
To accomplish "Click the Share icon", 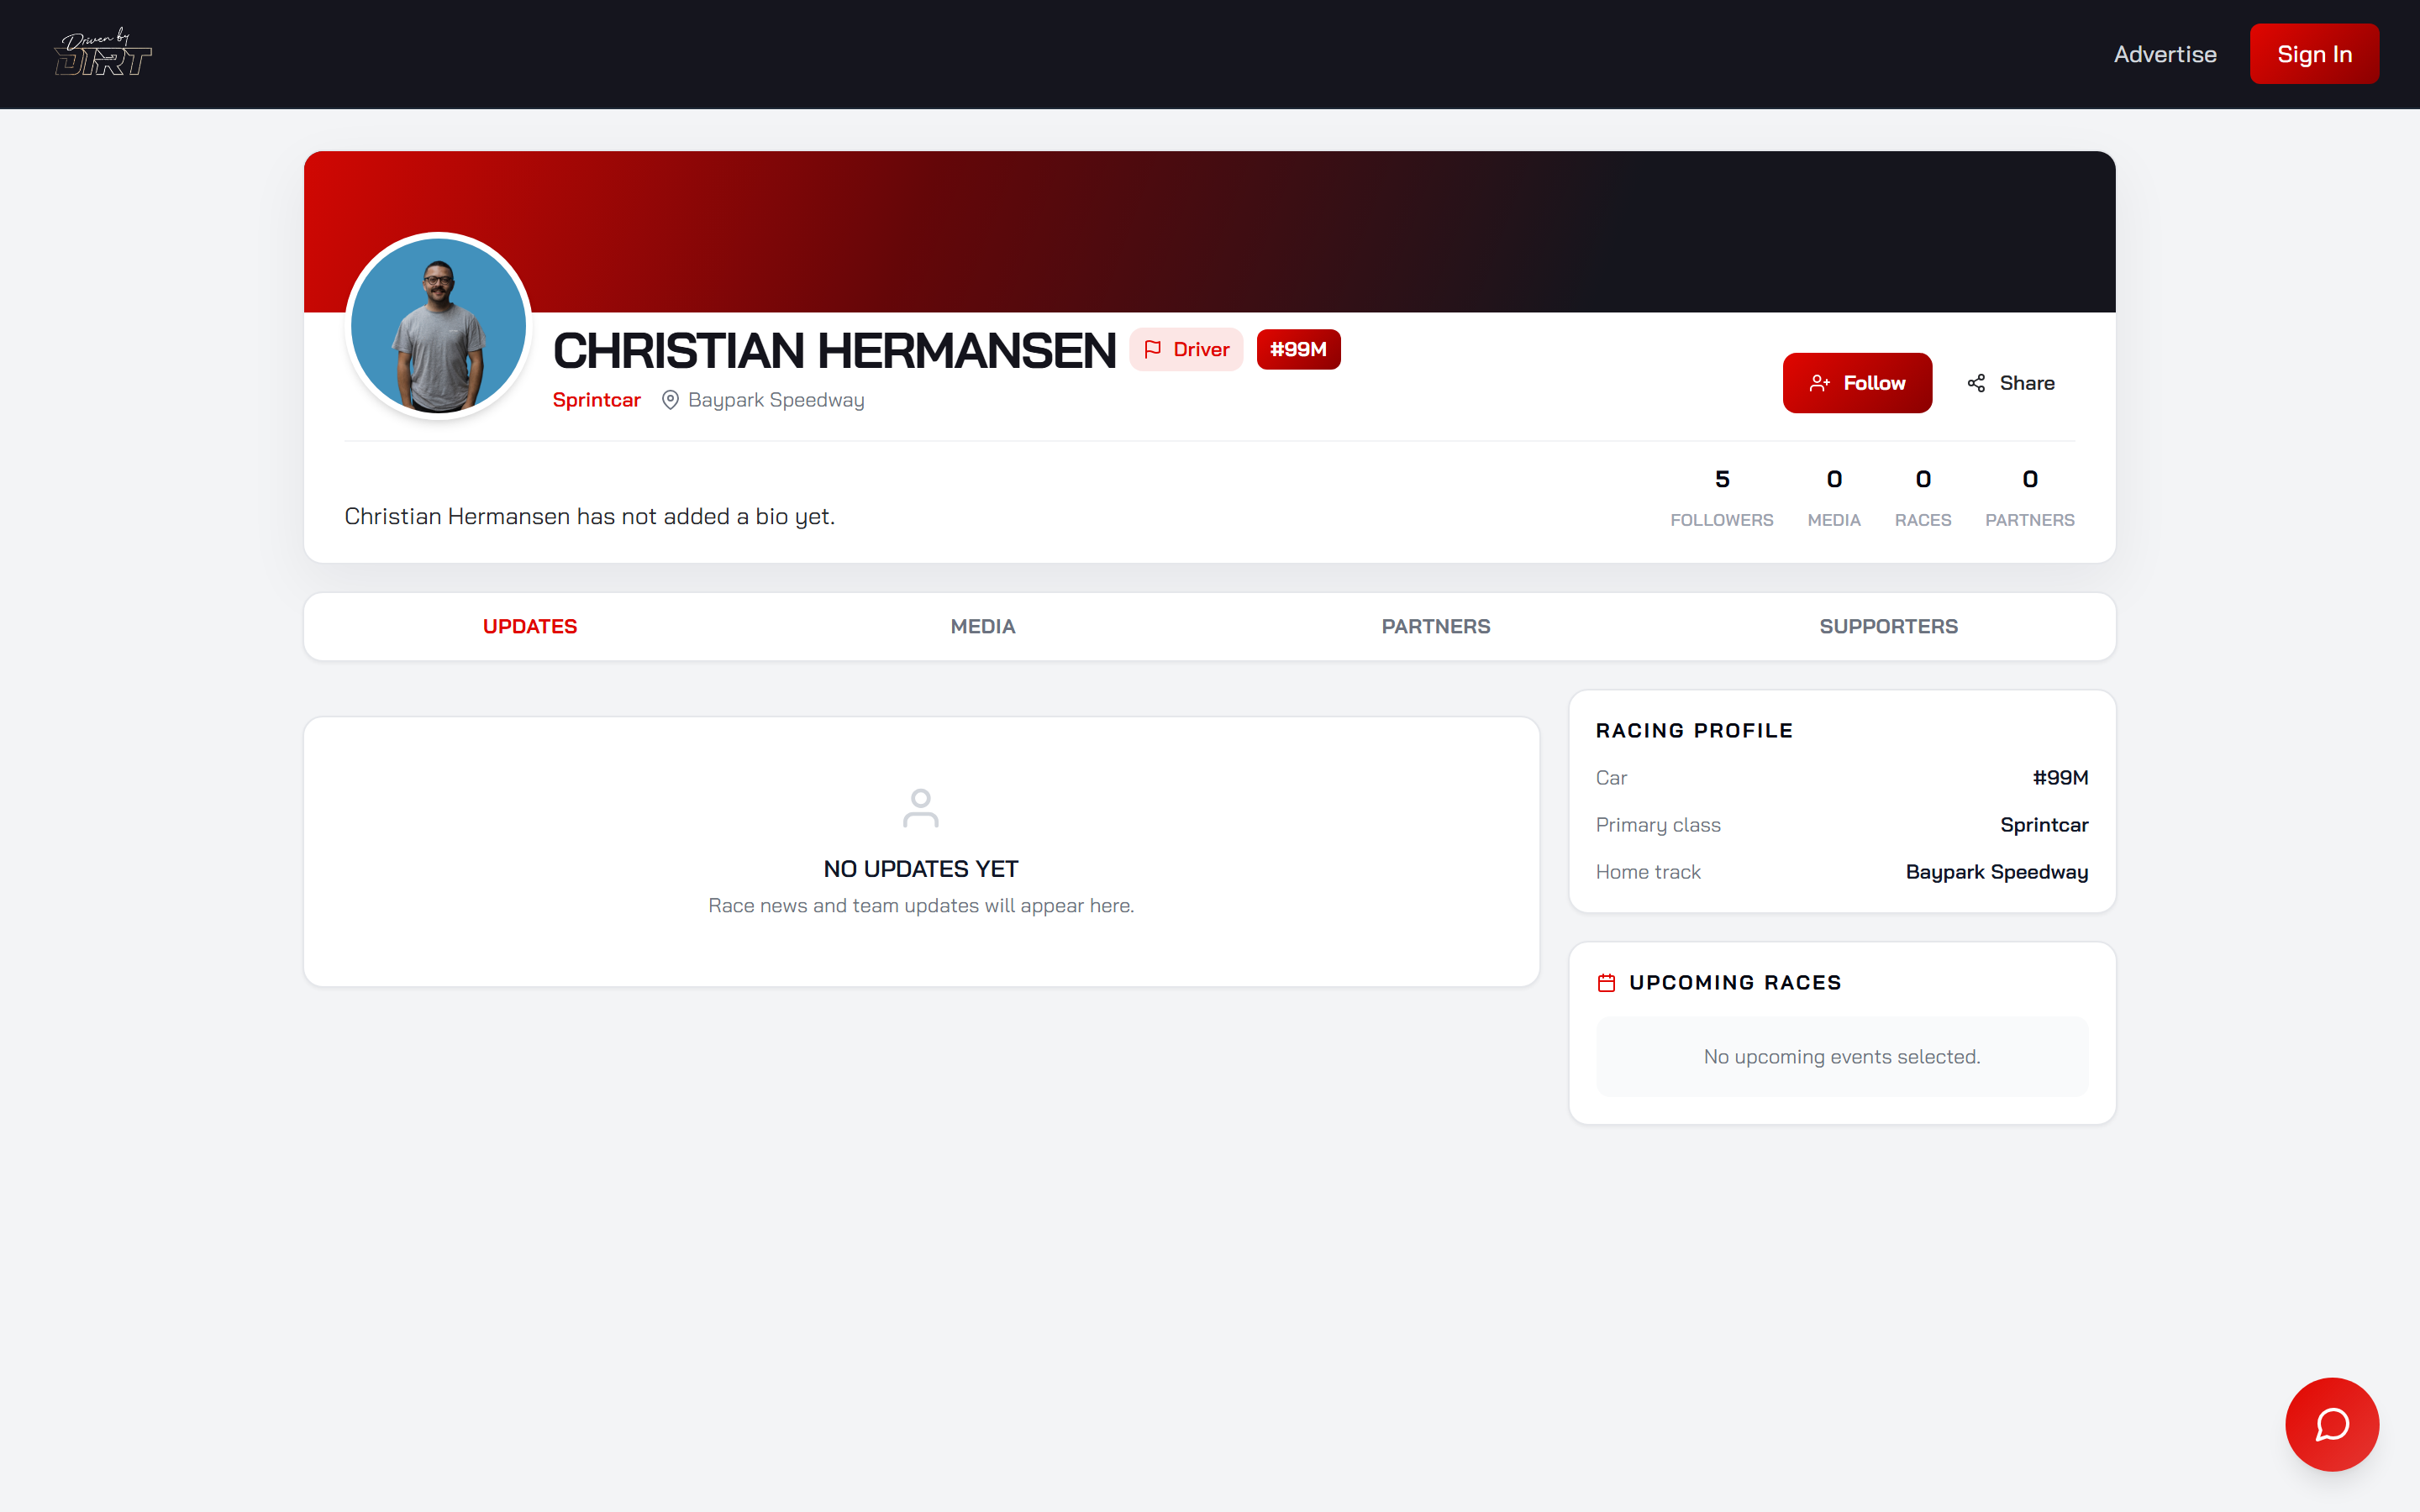I will pyautogui.click(x=1976, y=383).
